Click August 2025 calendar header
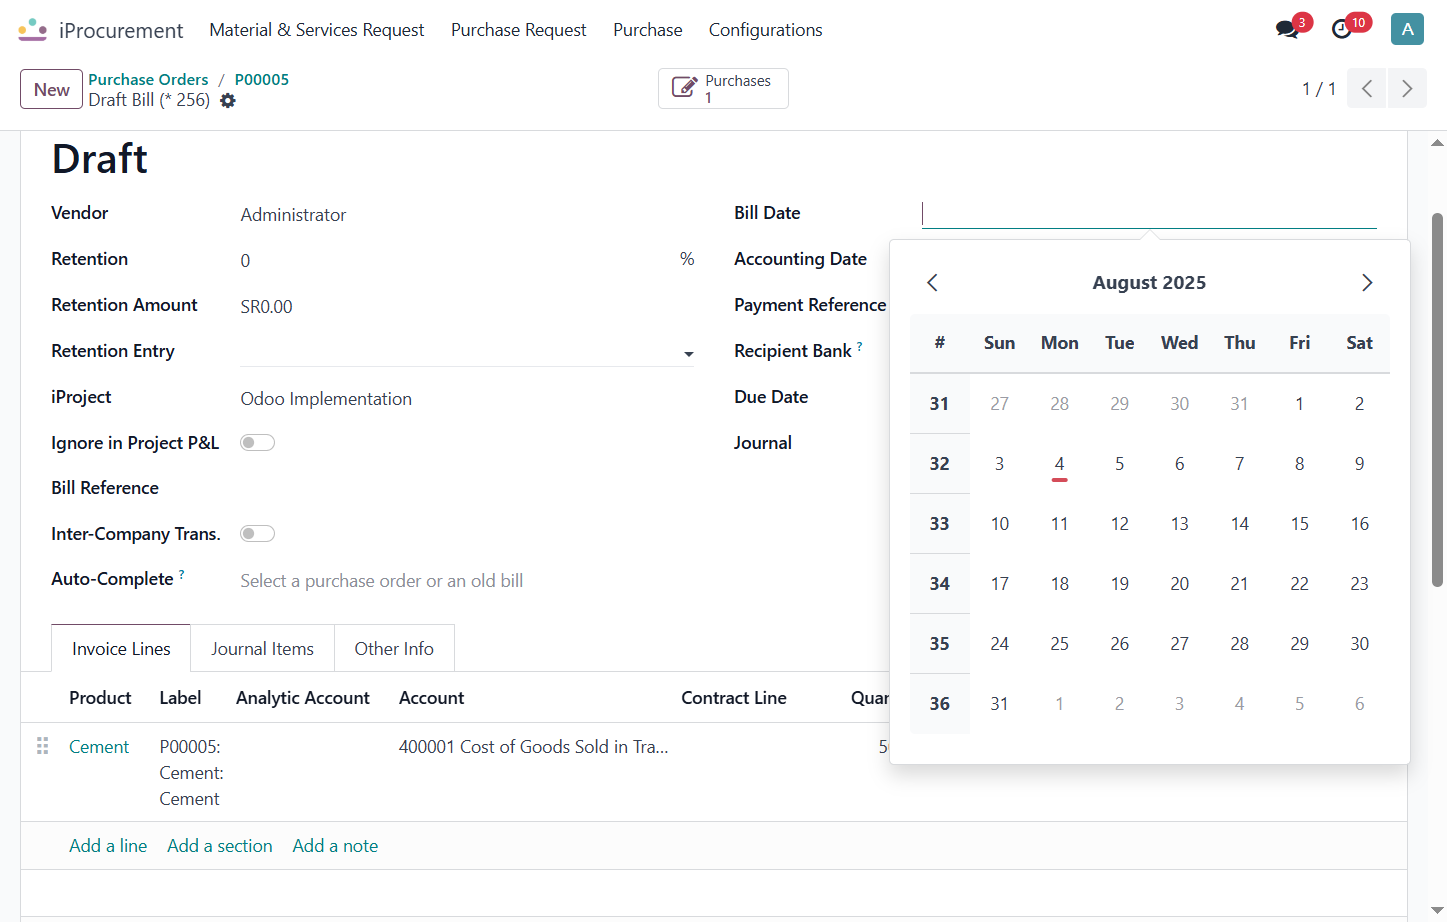 [x=1149, y=283]
